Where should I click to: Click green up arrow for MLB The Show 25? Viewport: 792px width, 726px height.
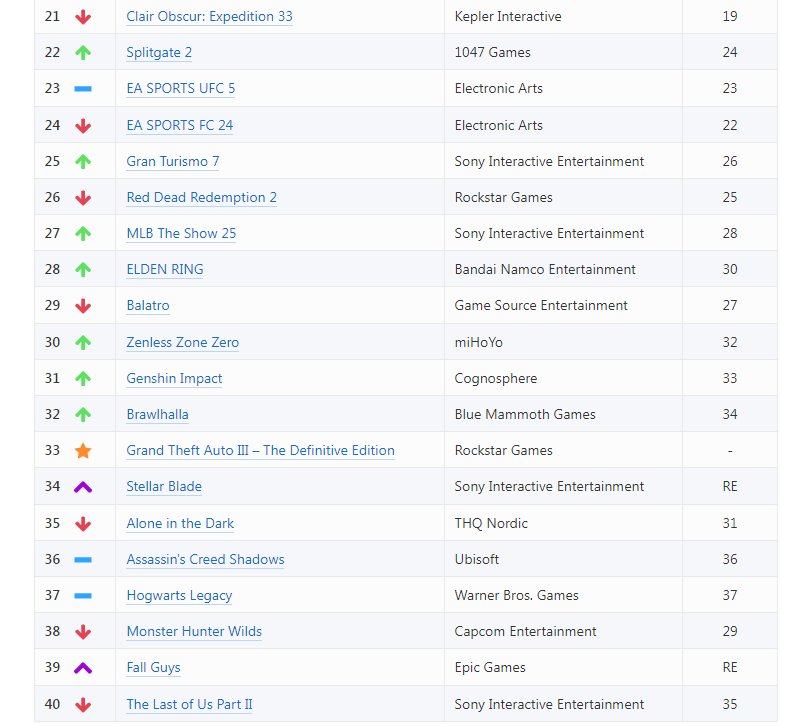pyautogui.click(x=83, y=233)
